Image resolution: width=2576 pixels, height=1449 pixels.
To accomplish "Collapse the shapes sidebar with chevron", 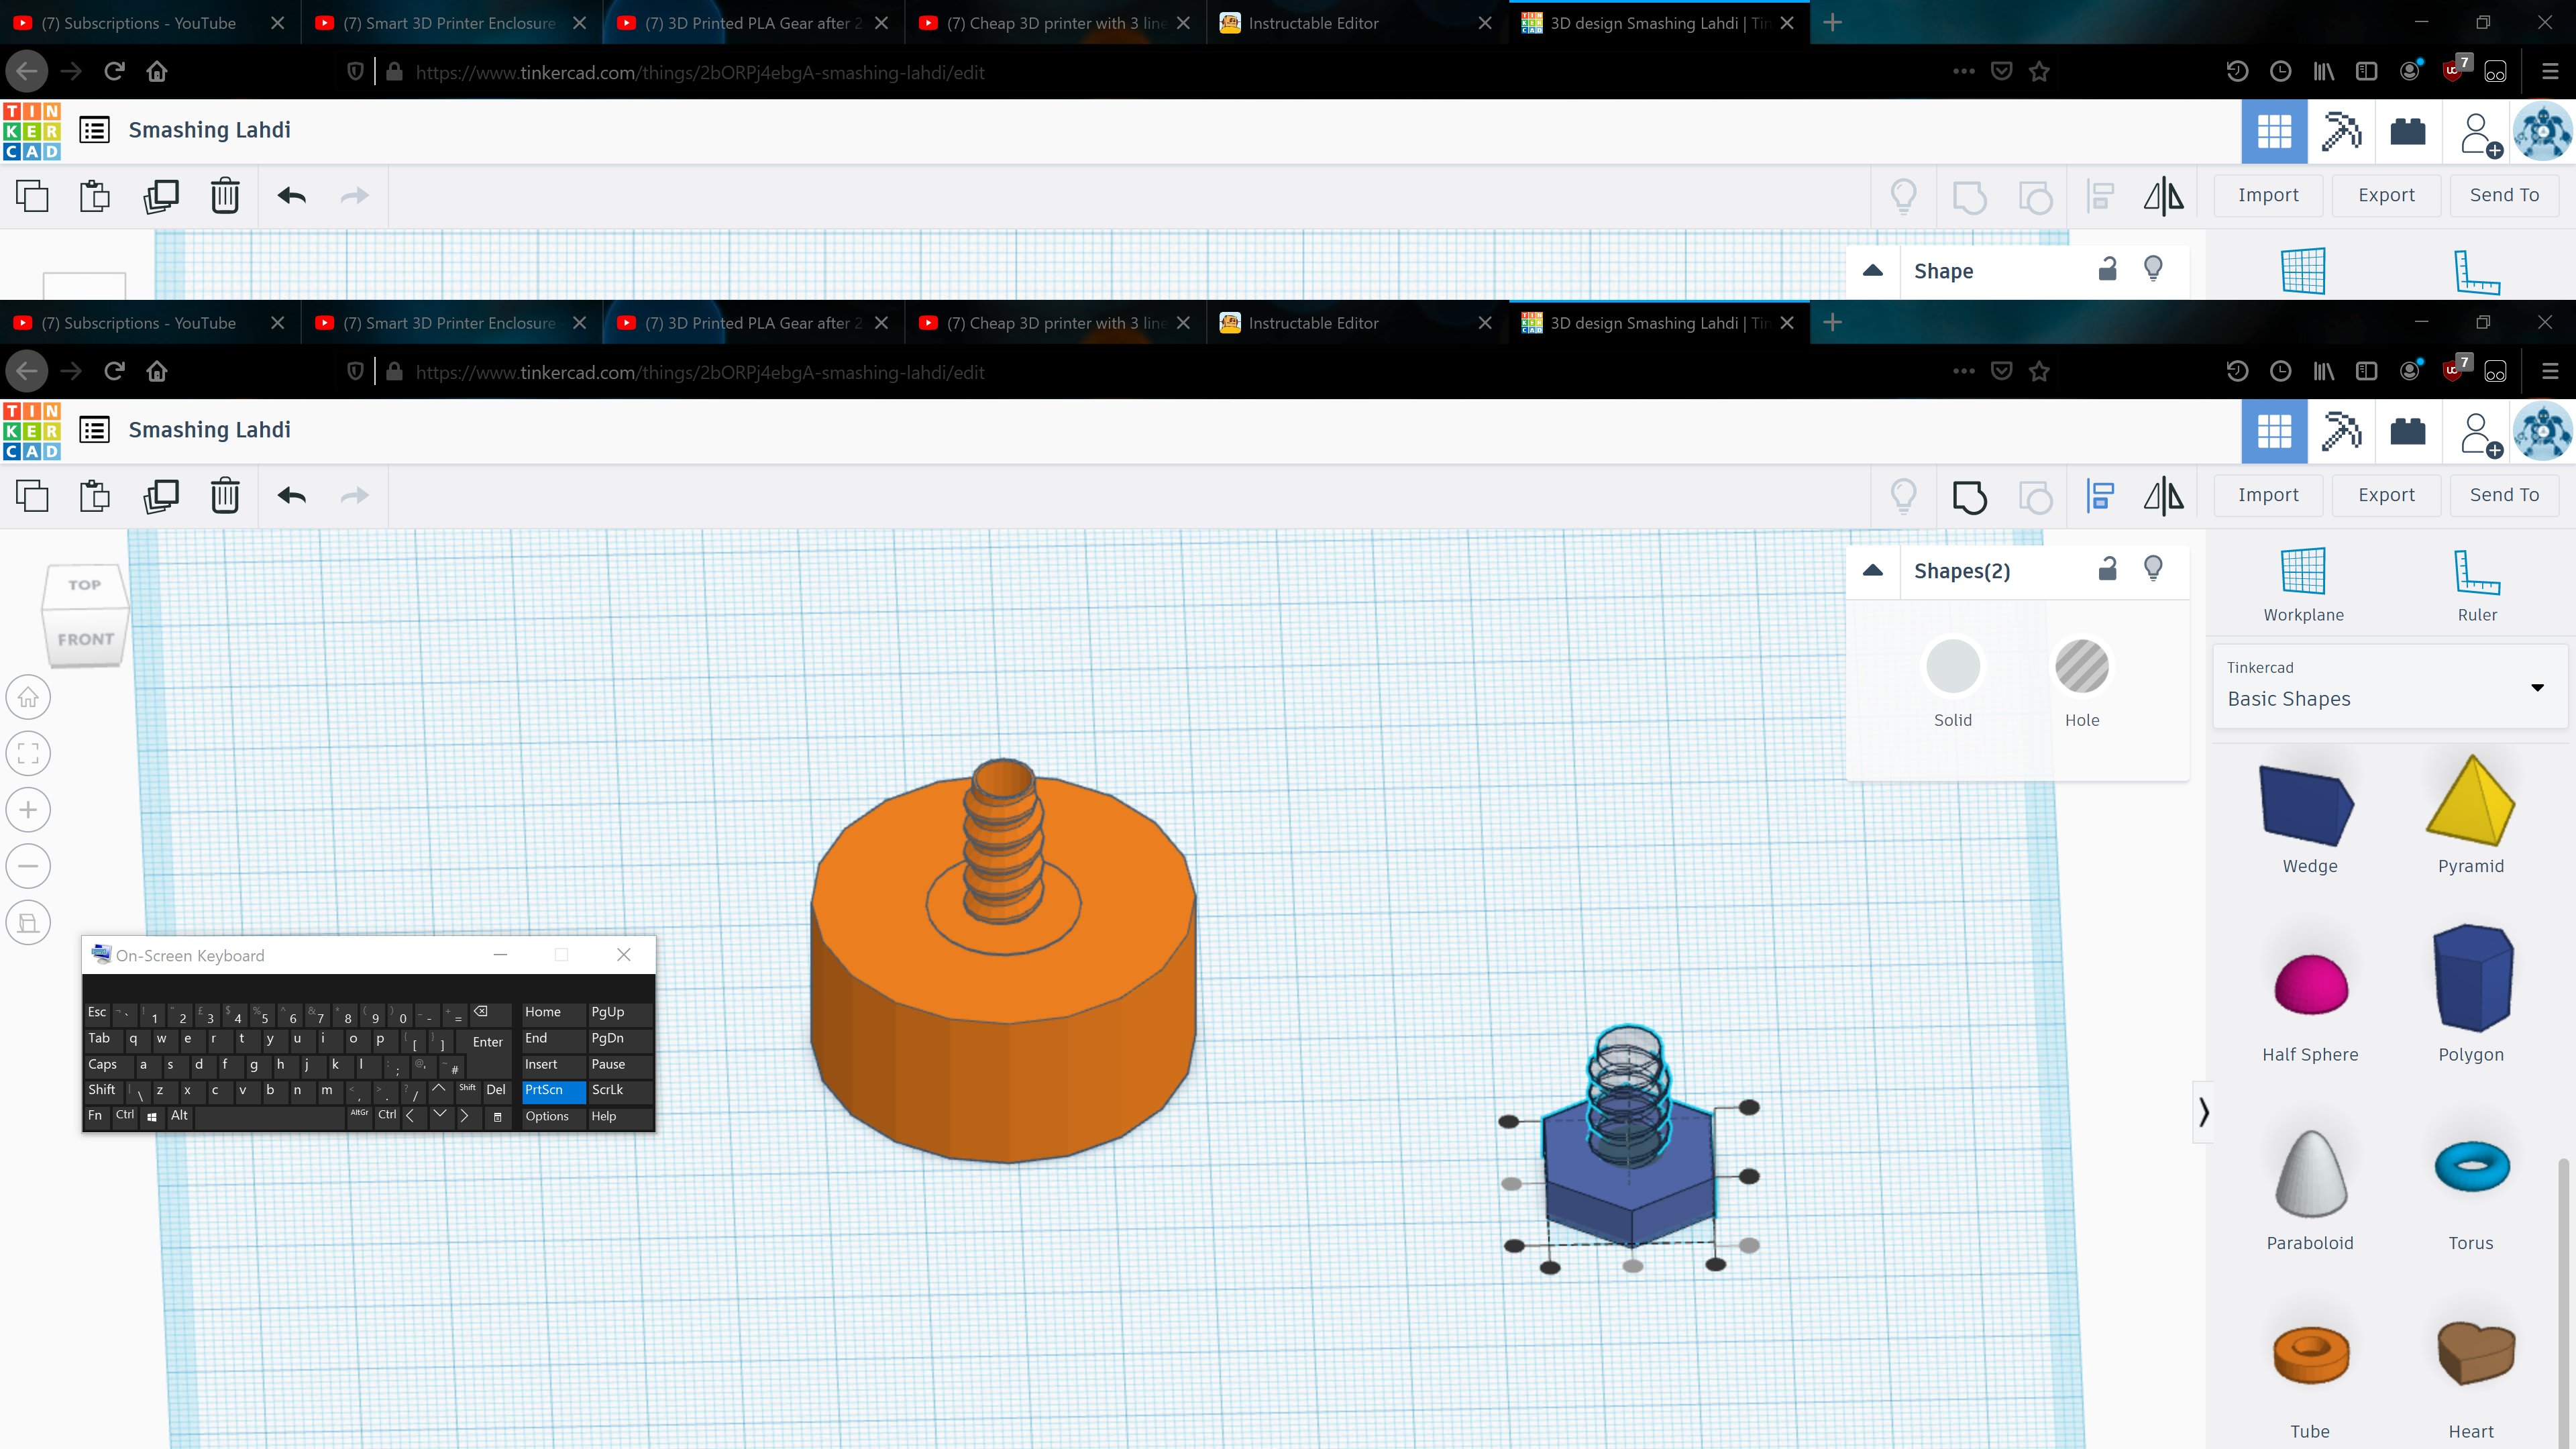I will coord(2203,1112).
